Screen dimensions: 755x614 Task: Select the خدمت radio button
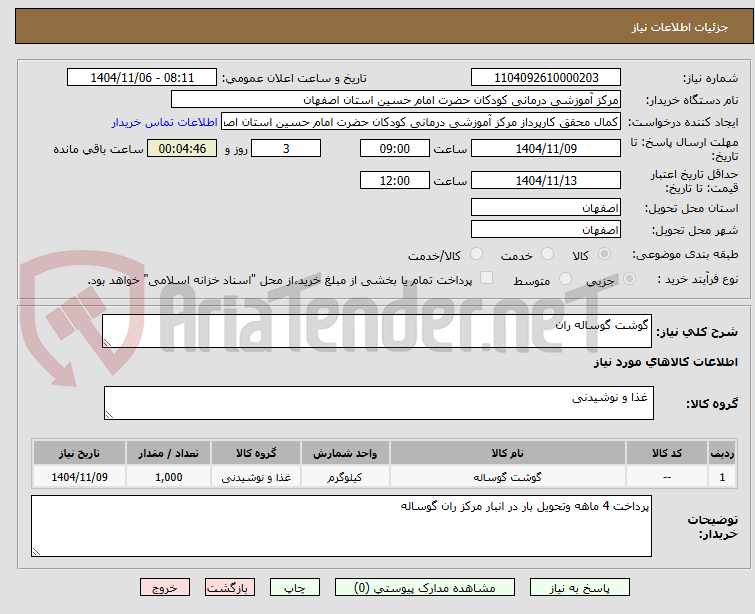point(547,254)
